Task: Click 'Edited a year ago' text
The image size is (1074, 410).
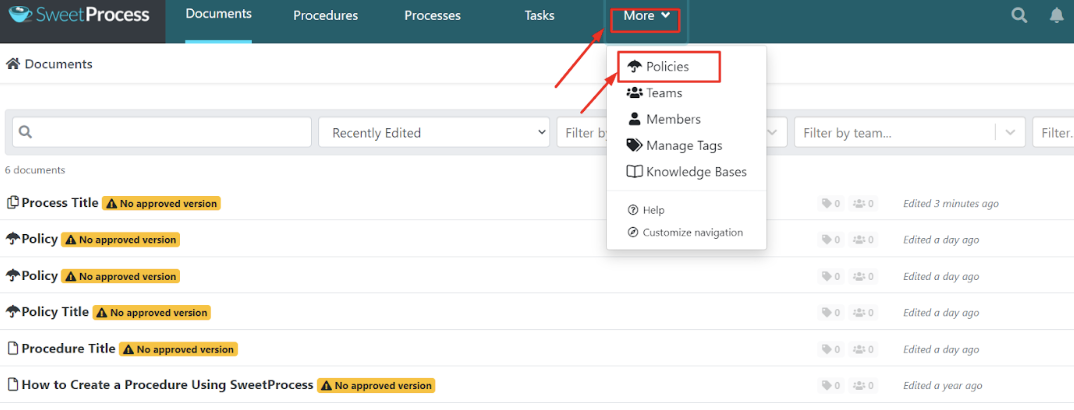Action: coord(942,385)
